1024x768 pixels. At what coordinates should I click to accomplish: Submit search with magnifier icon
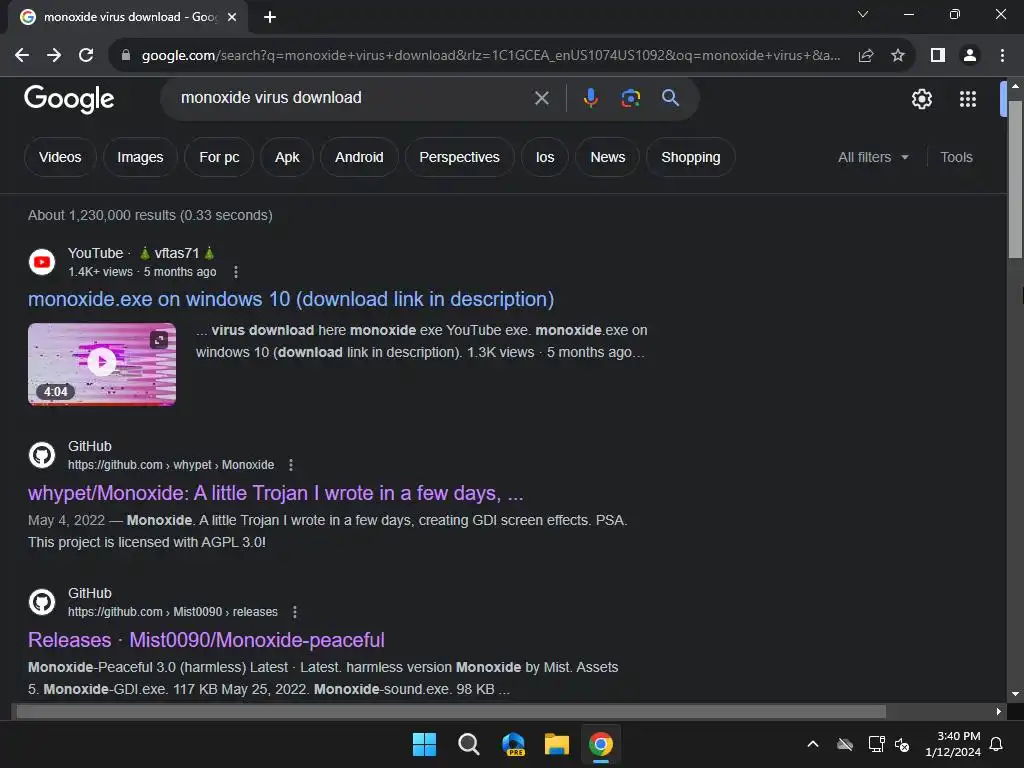[670, 98]
